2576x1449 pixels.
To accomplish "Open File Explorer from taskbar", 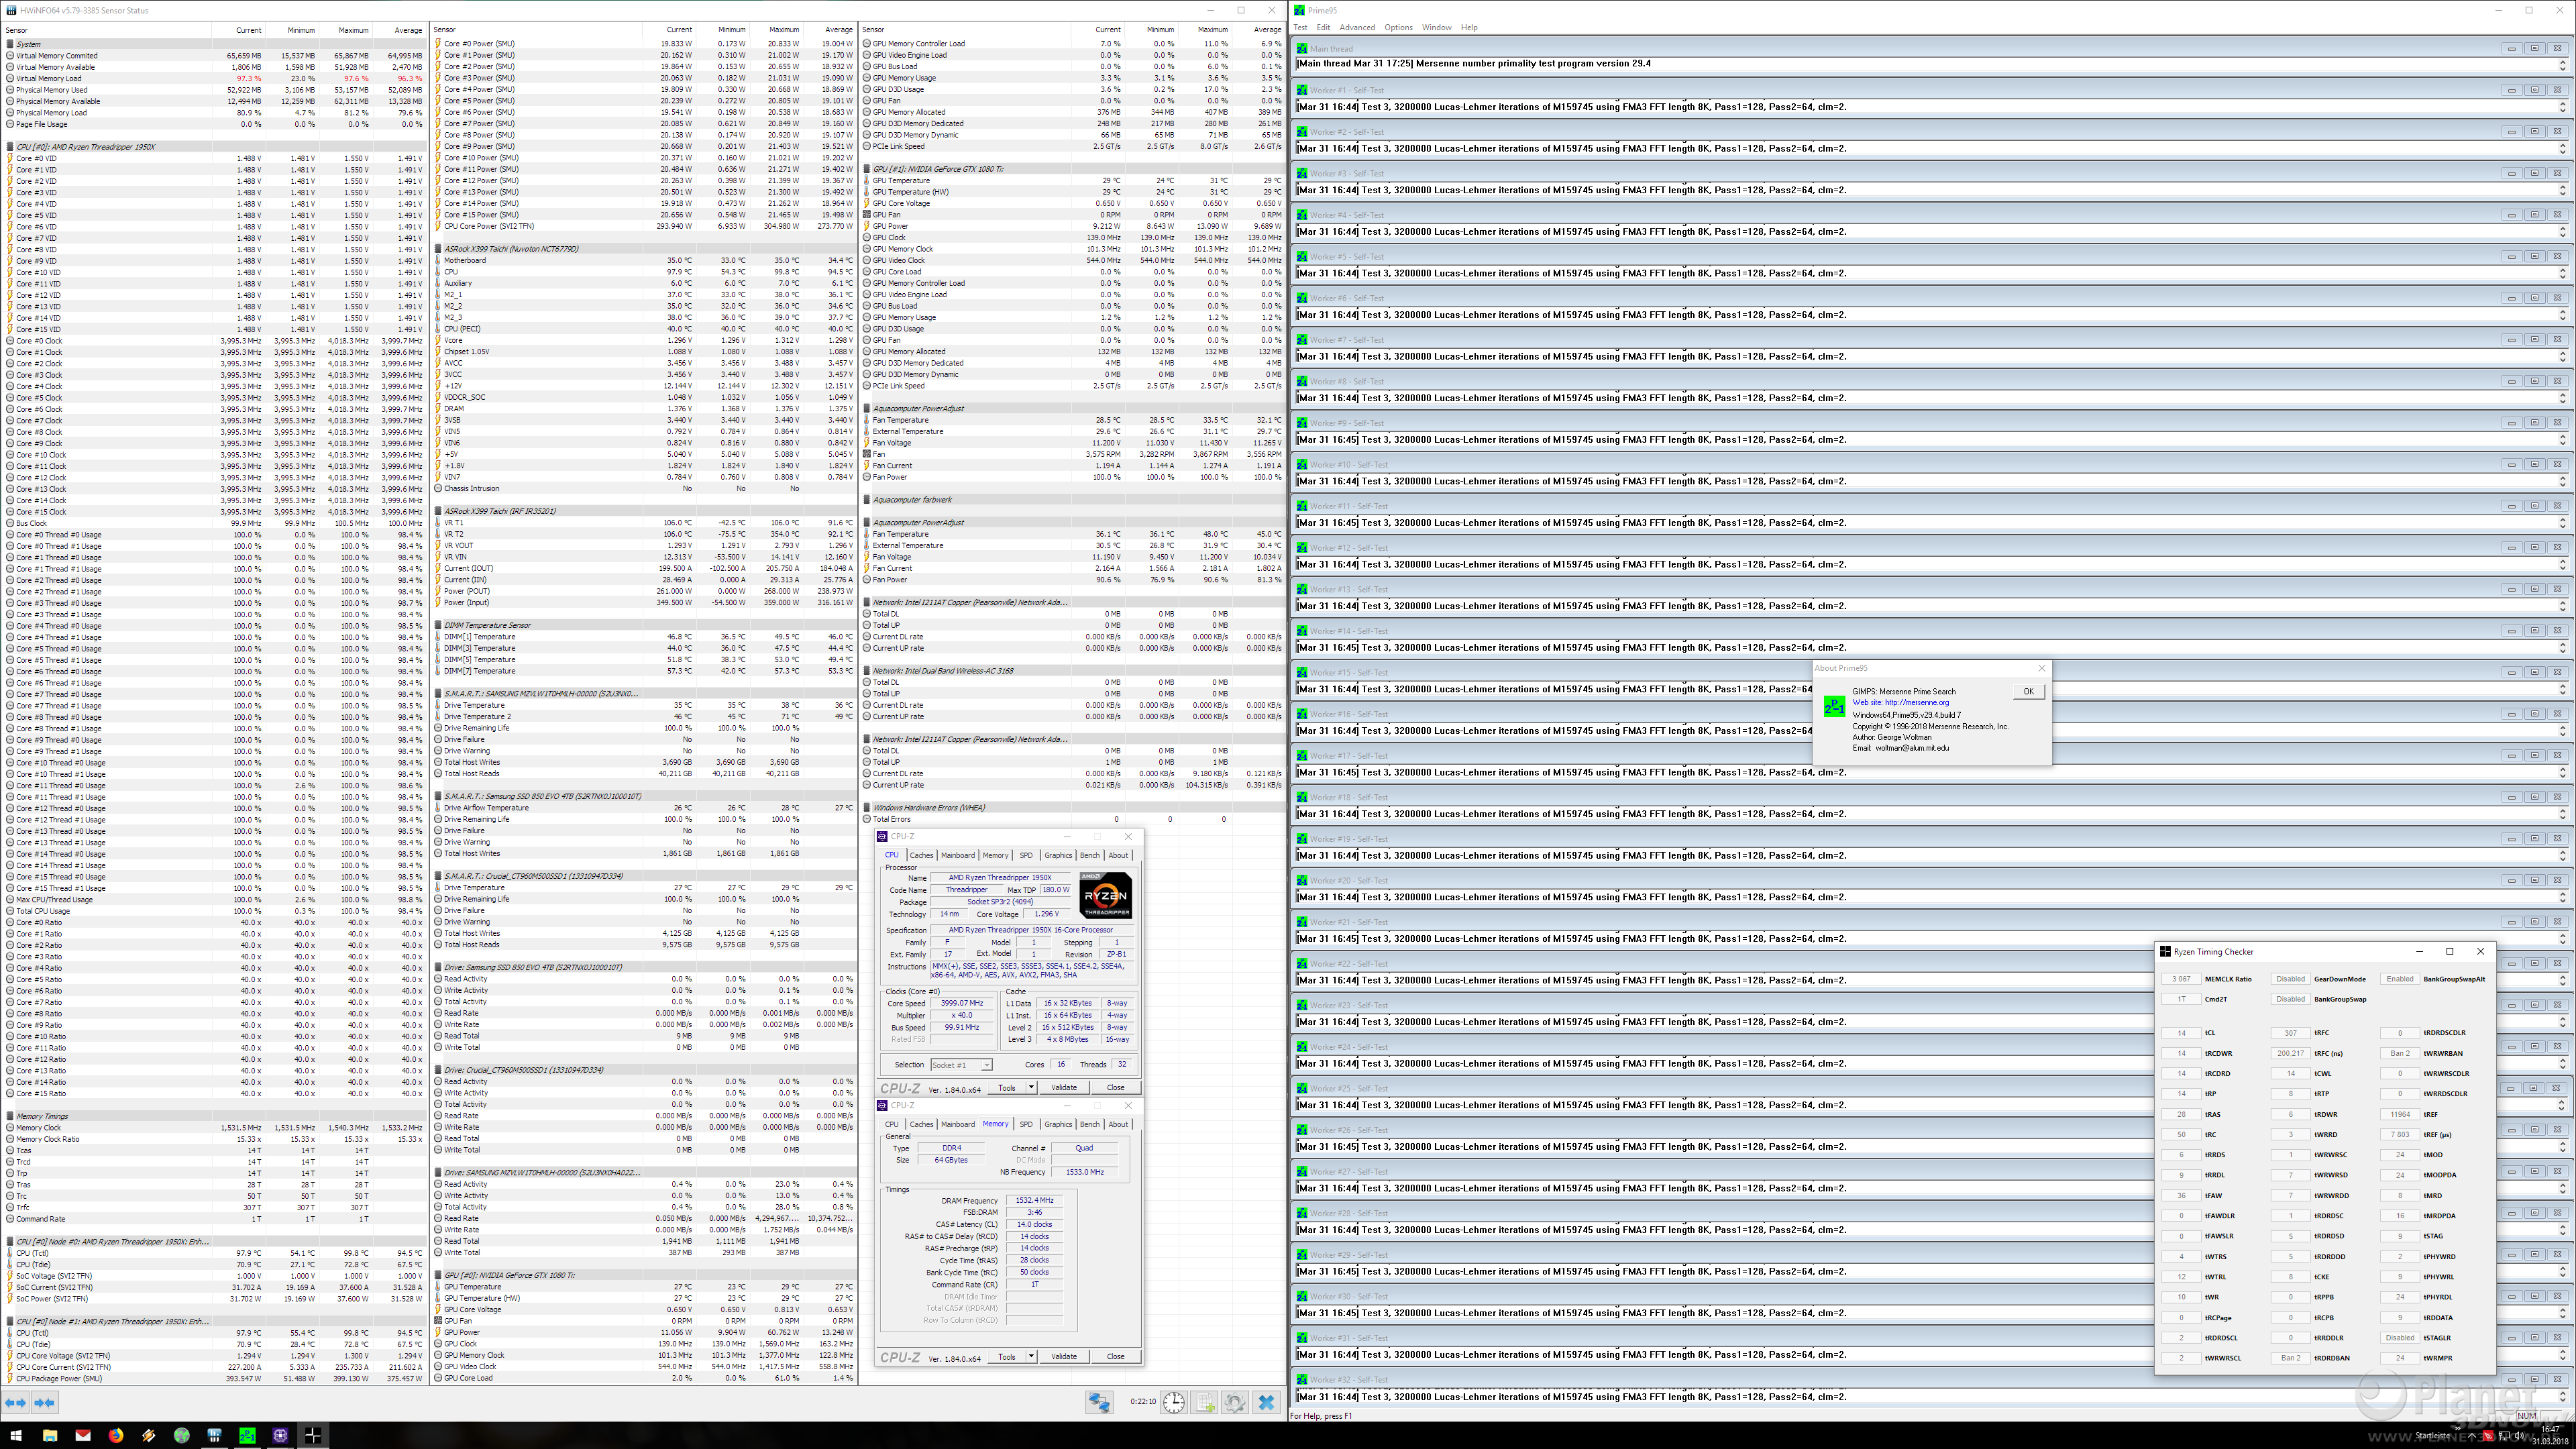I will pyautogui.click(x=50, y=1435).
